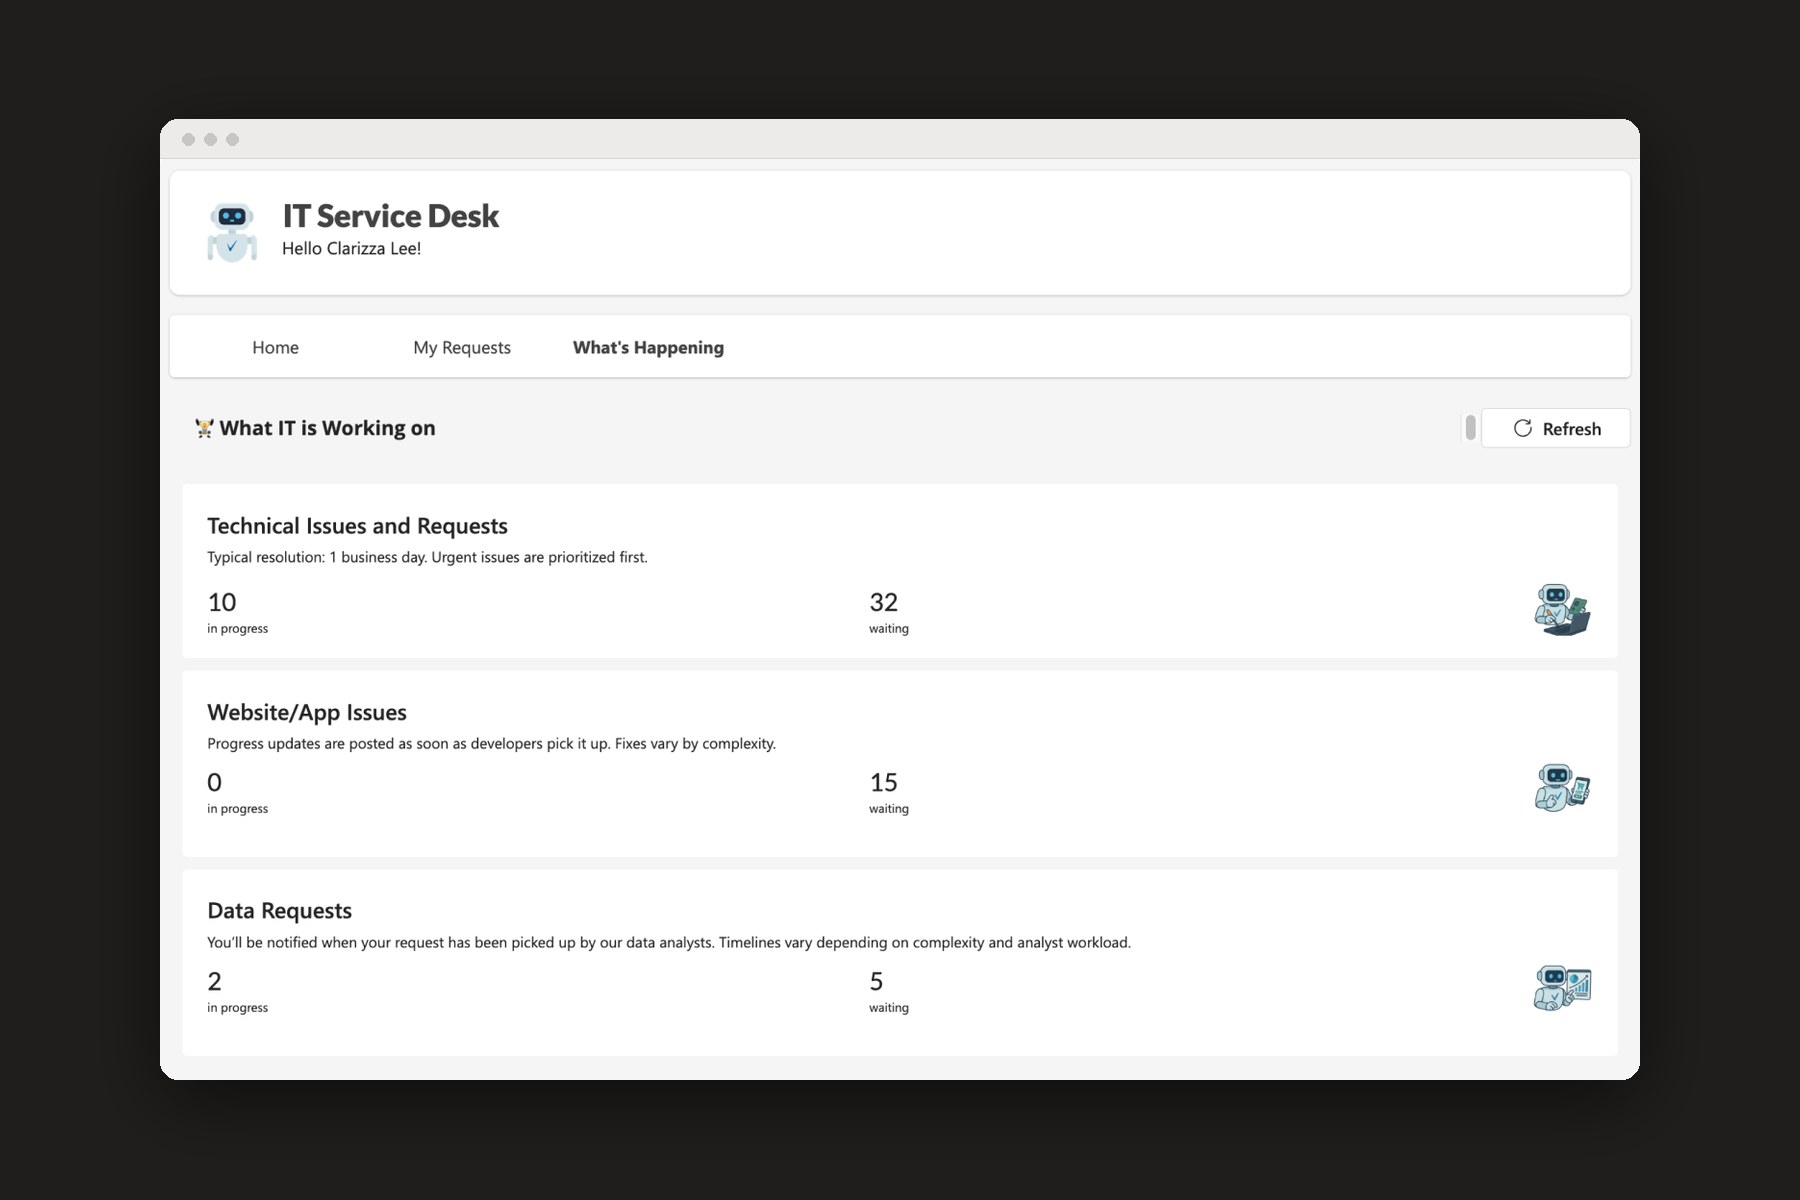
Task: Click the Website/App Issues heading
Action: point(307,712)
